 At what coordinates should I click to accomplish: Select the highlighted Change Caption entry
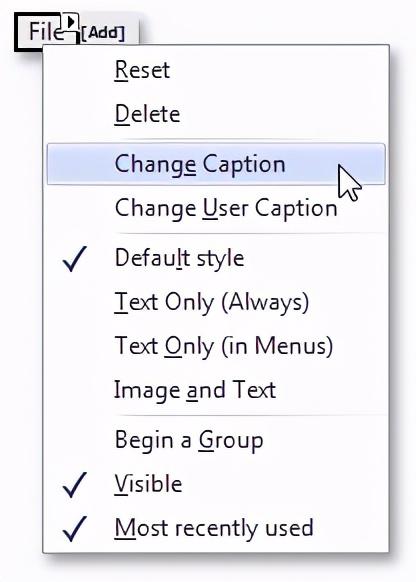point(216,164)
